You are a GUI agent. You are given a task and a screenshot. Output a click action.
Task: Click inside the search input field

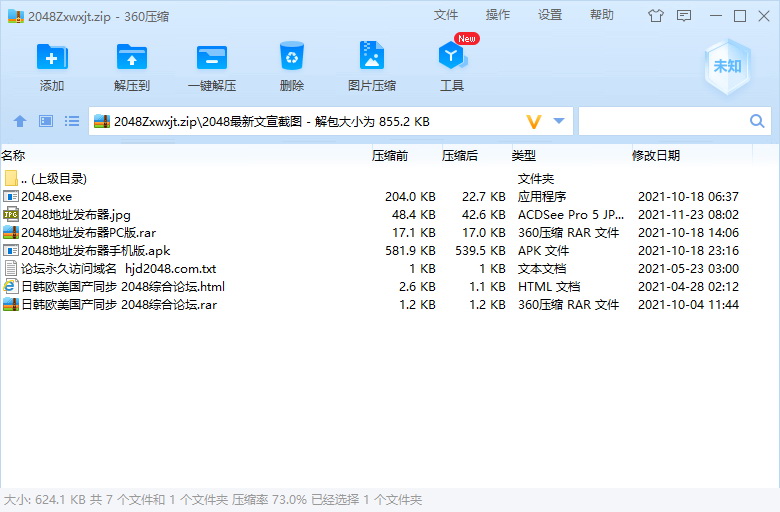click(x=662, y=121)
